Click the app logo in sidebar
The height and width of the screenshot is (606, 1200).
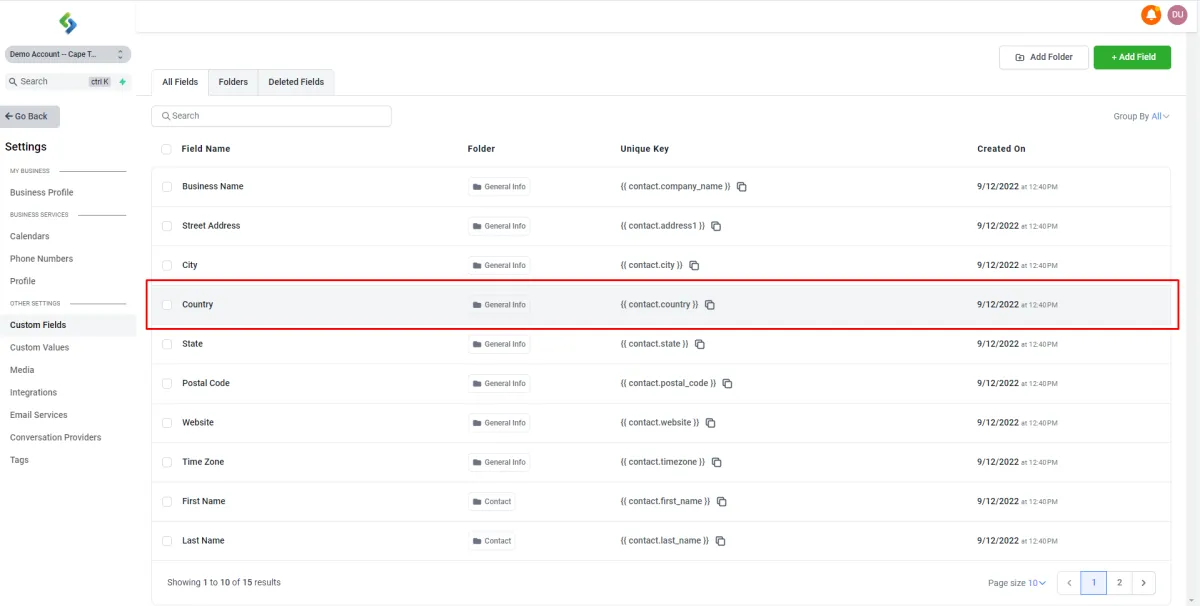pyautogui.click(x=67, y=23)
